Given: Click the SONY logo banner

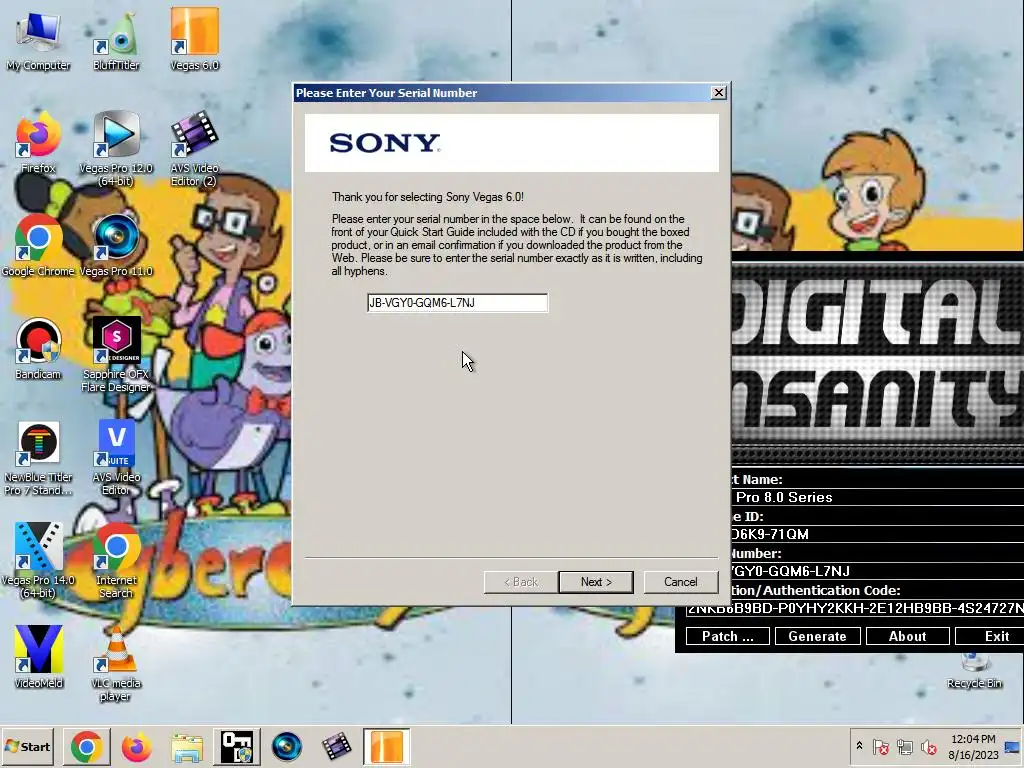Looking at the screenshot, I should point(512,143).
